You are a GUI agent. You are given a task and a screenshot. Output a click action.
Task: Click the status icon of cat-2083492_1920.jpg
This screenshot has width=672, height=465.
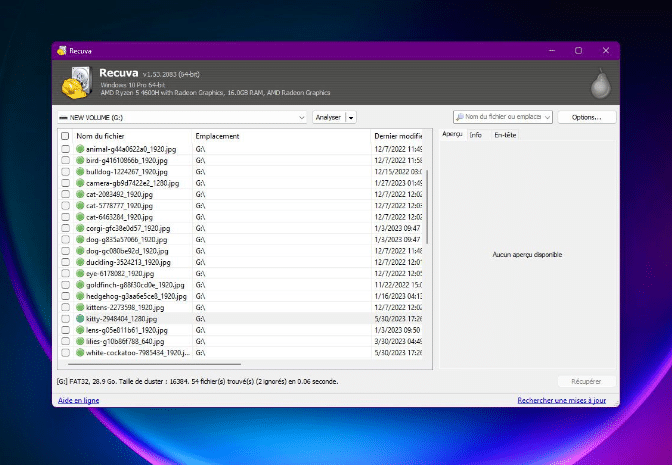coord(80,194)
